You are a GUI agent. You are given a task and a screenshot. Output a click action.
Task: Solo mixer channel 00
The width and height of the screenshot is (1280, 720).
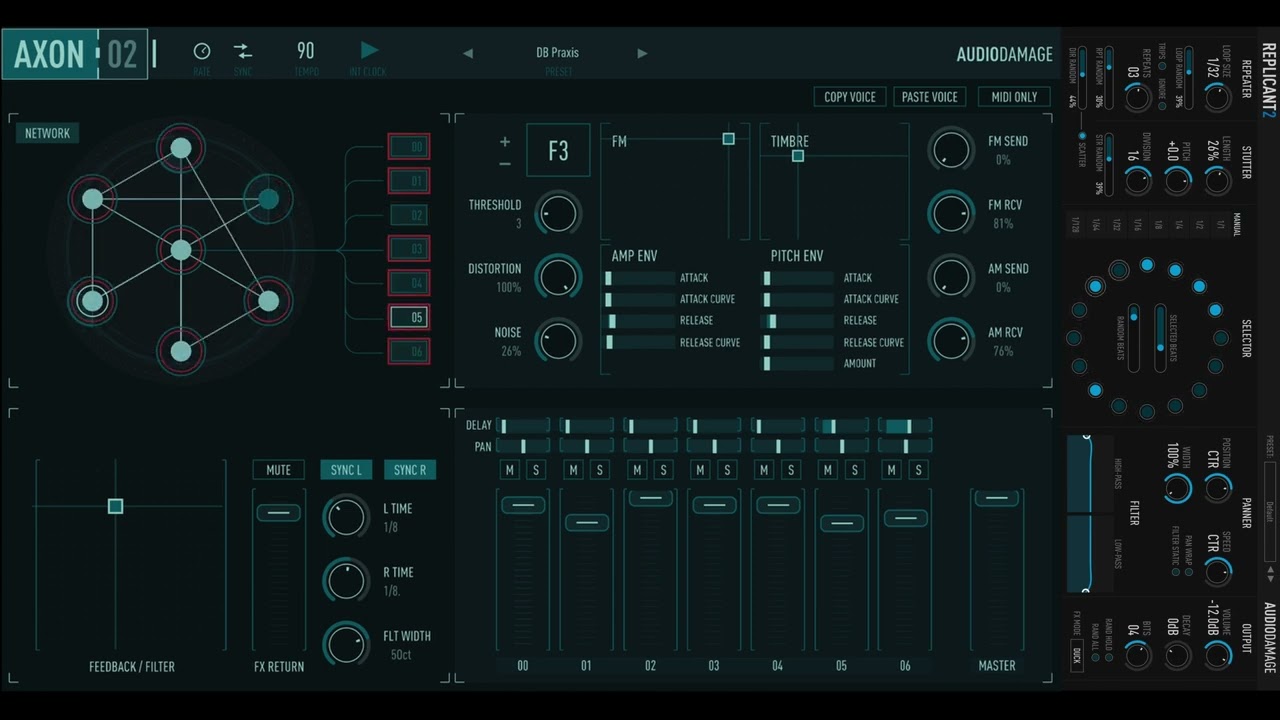coord(536,470)
